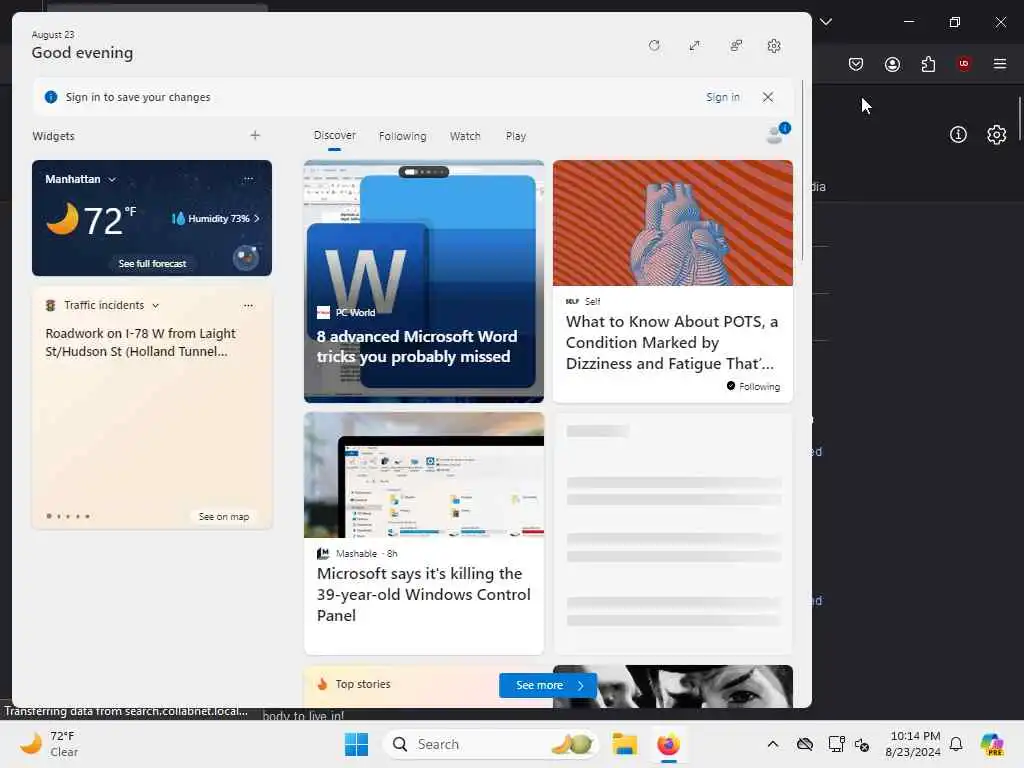Open Firefox account icon
Screen dimensions: 1024x768
point(892,63)
